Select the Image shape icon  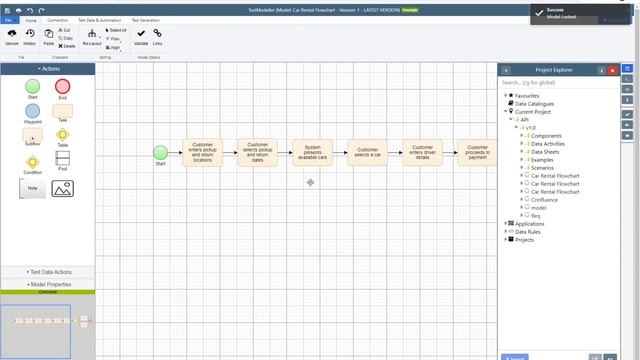[x=62, y=189]
